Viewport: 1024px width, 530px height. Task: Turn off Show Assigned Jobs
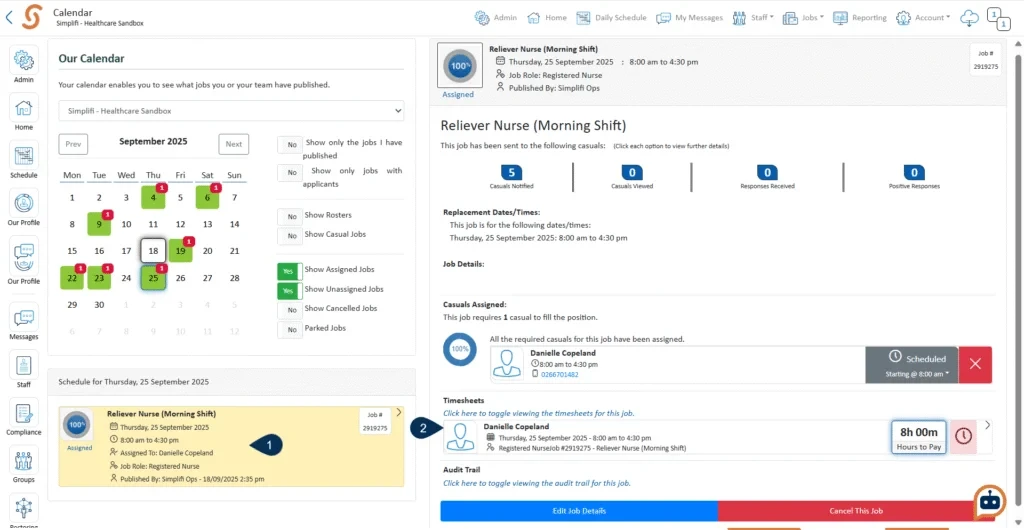[x=290, y=271]
